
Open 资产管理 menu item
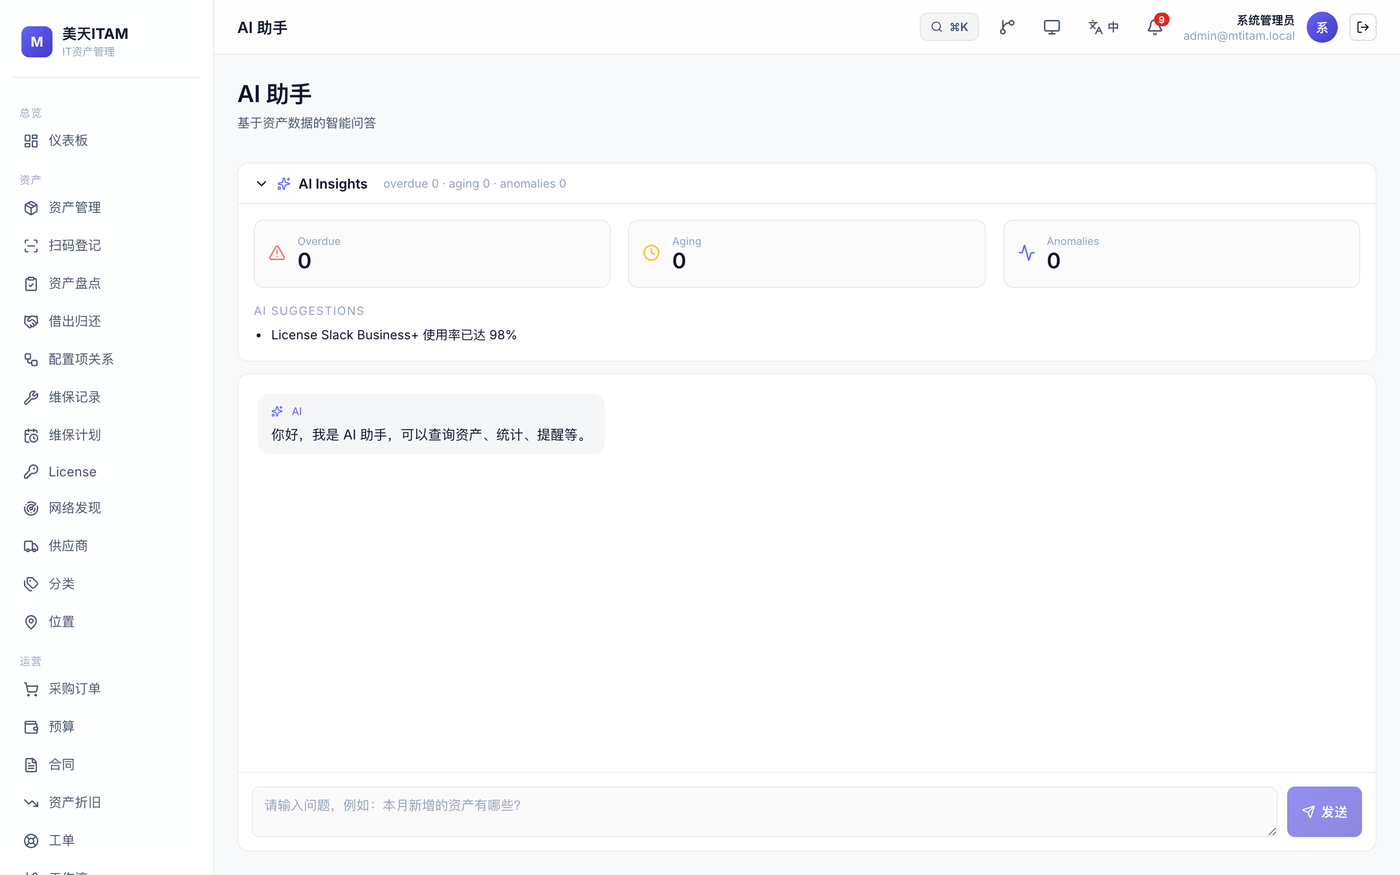106,208
